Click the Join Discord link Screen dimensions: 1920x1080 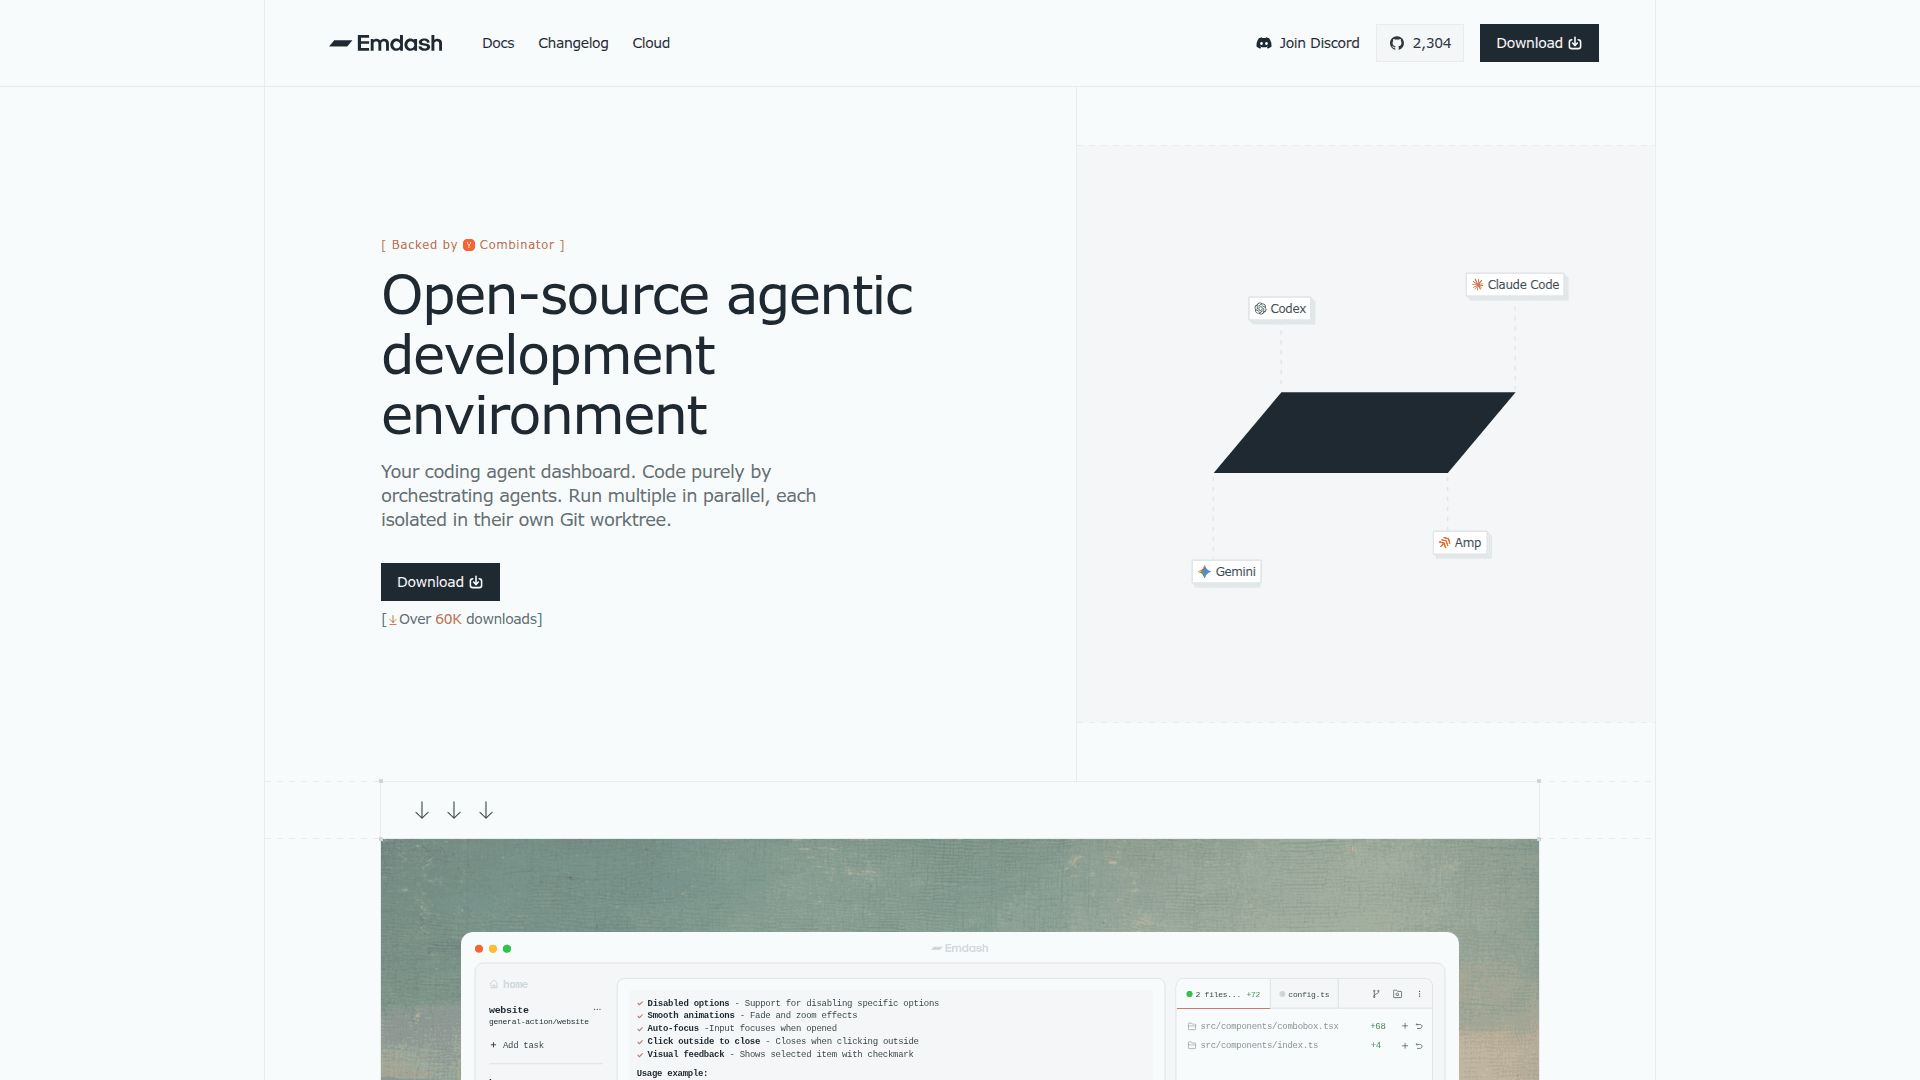pyautogui.click(x=1308, y=43)
